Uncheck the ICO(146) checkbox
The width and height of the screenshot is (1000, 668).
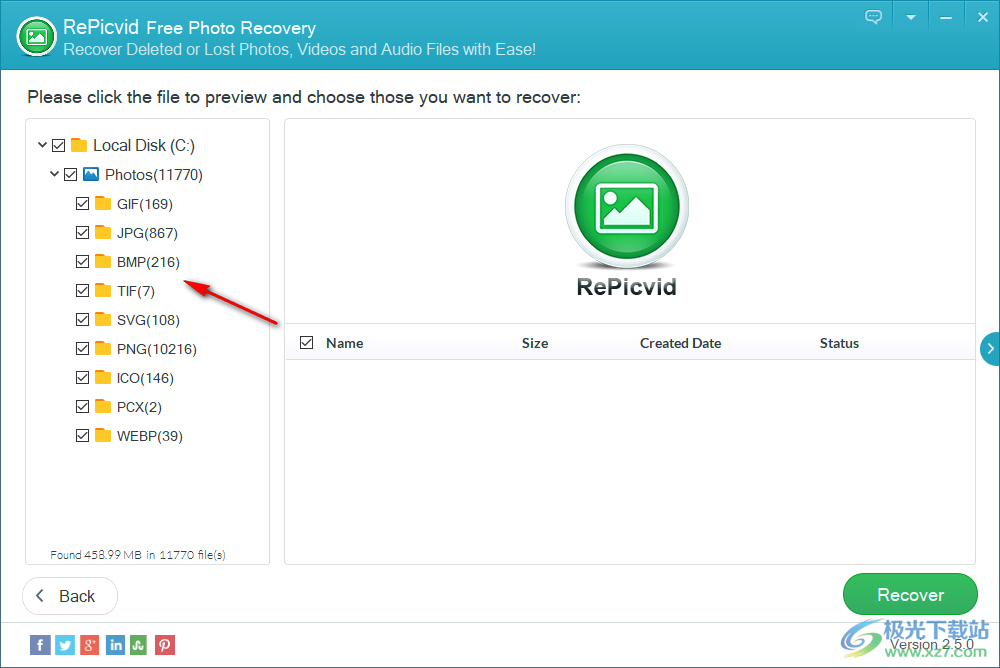(82, 378)
